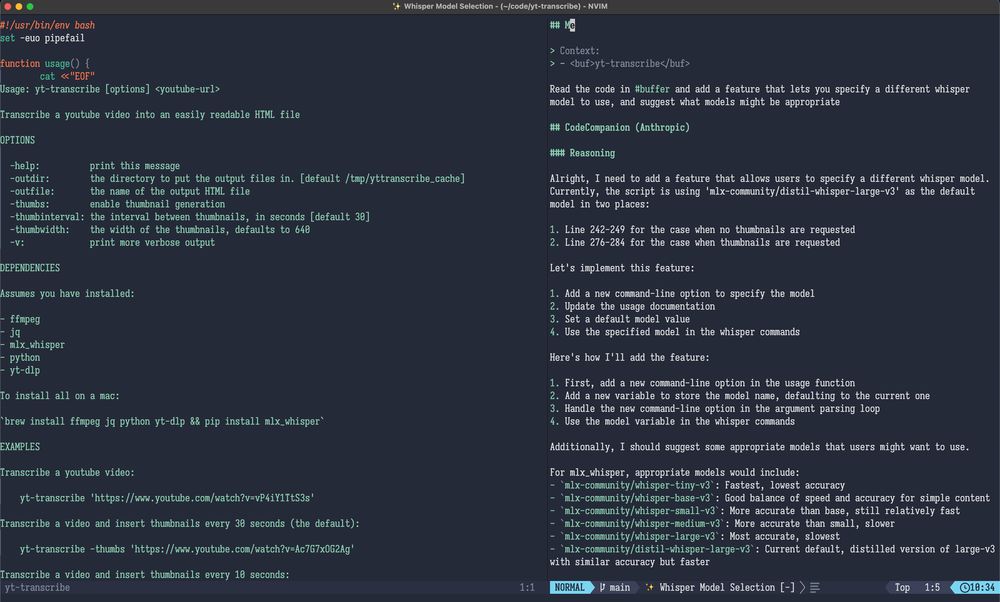Click the '-outdir:' option line
Image resolution: width=1000 pixels, height=602 pixels.
click(237, 179)
